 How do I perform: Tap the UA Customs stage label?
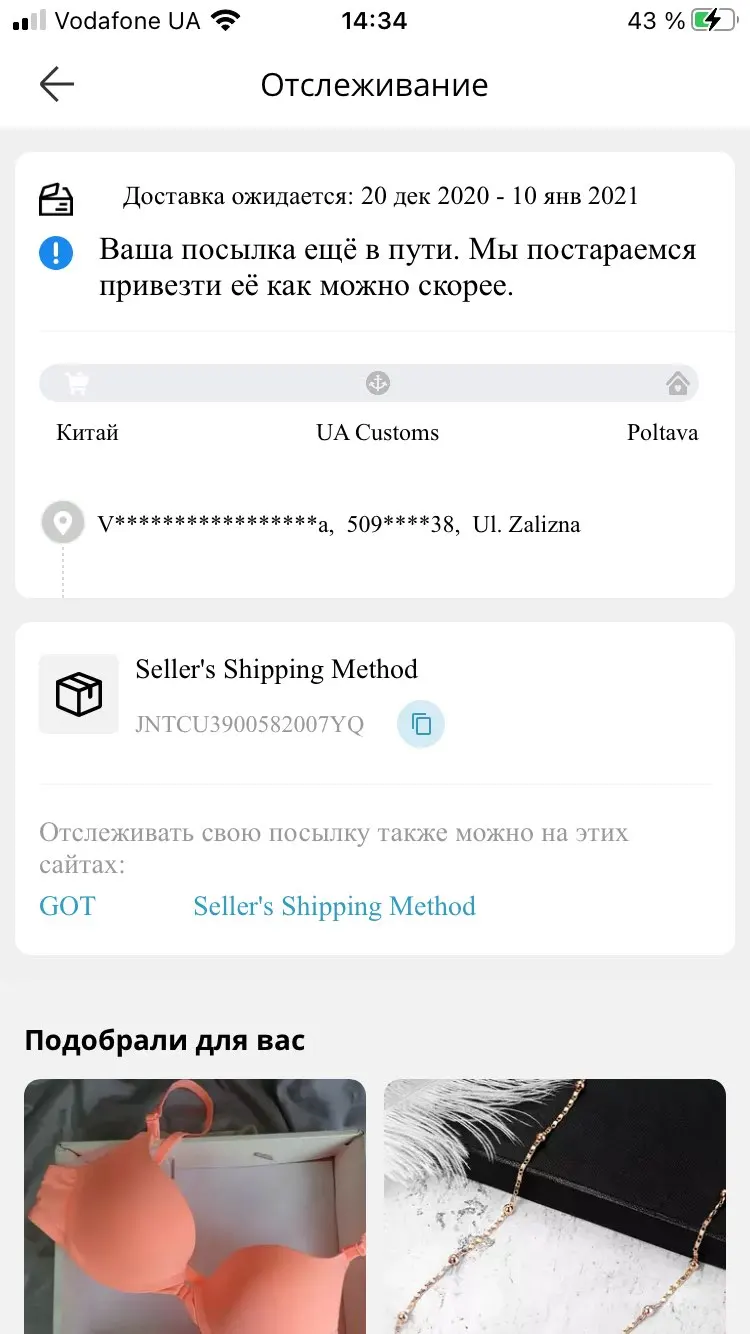[377, 433]
